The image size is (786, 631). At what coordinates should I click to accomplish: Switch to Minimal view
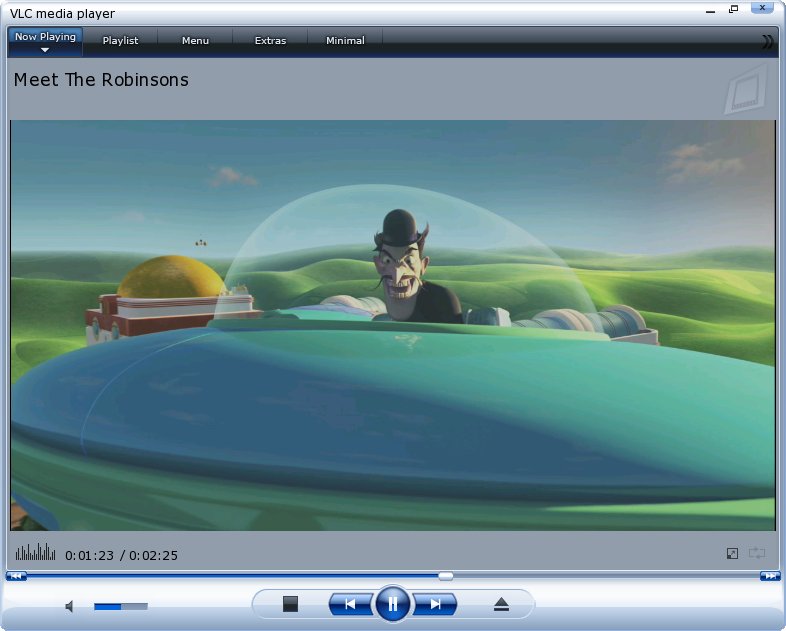pyautogui.click(x=345, y=41)
